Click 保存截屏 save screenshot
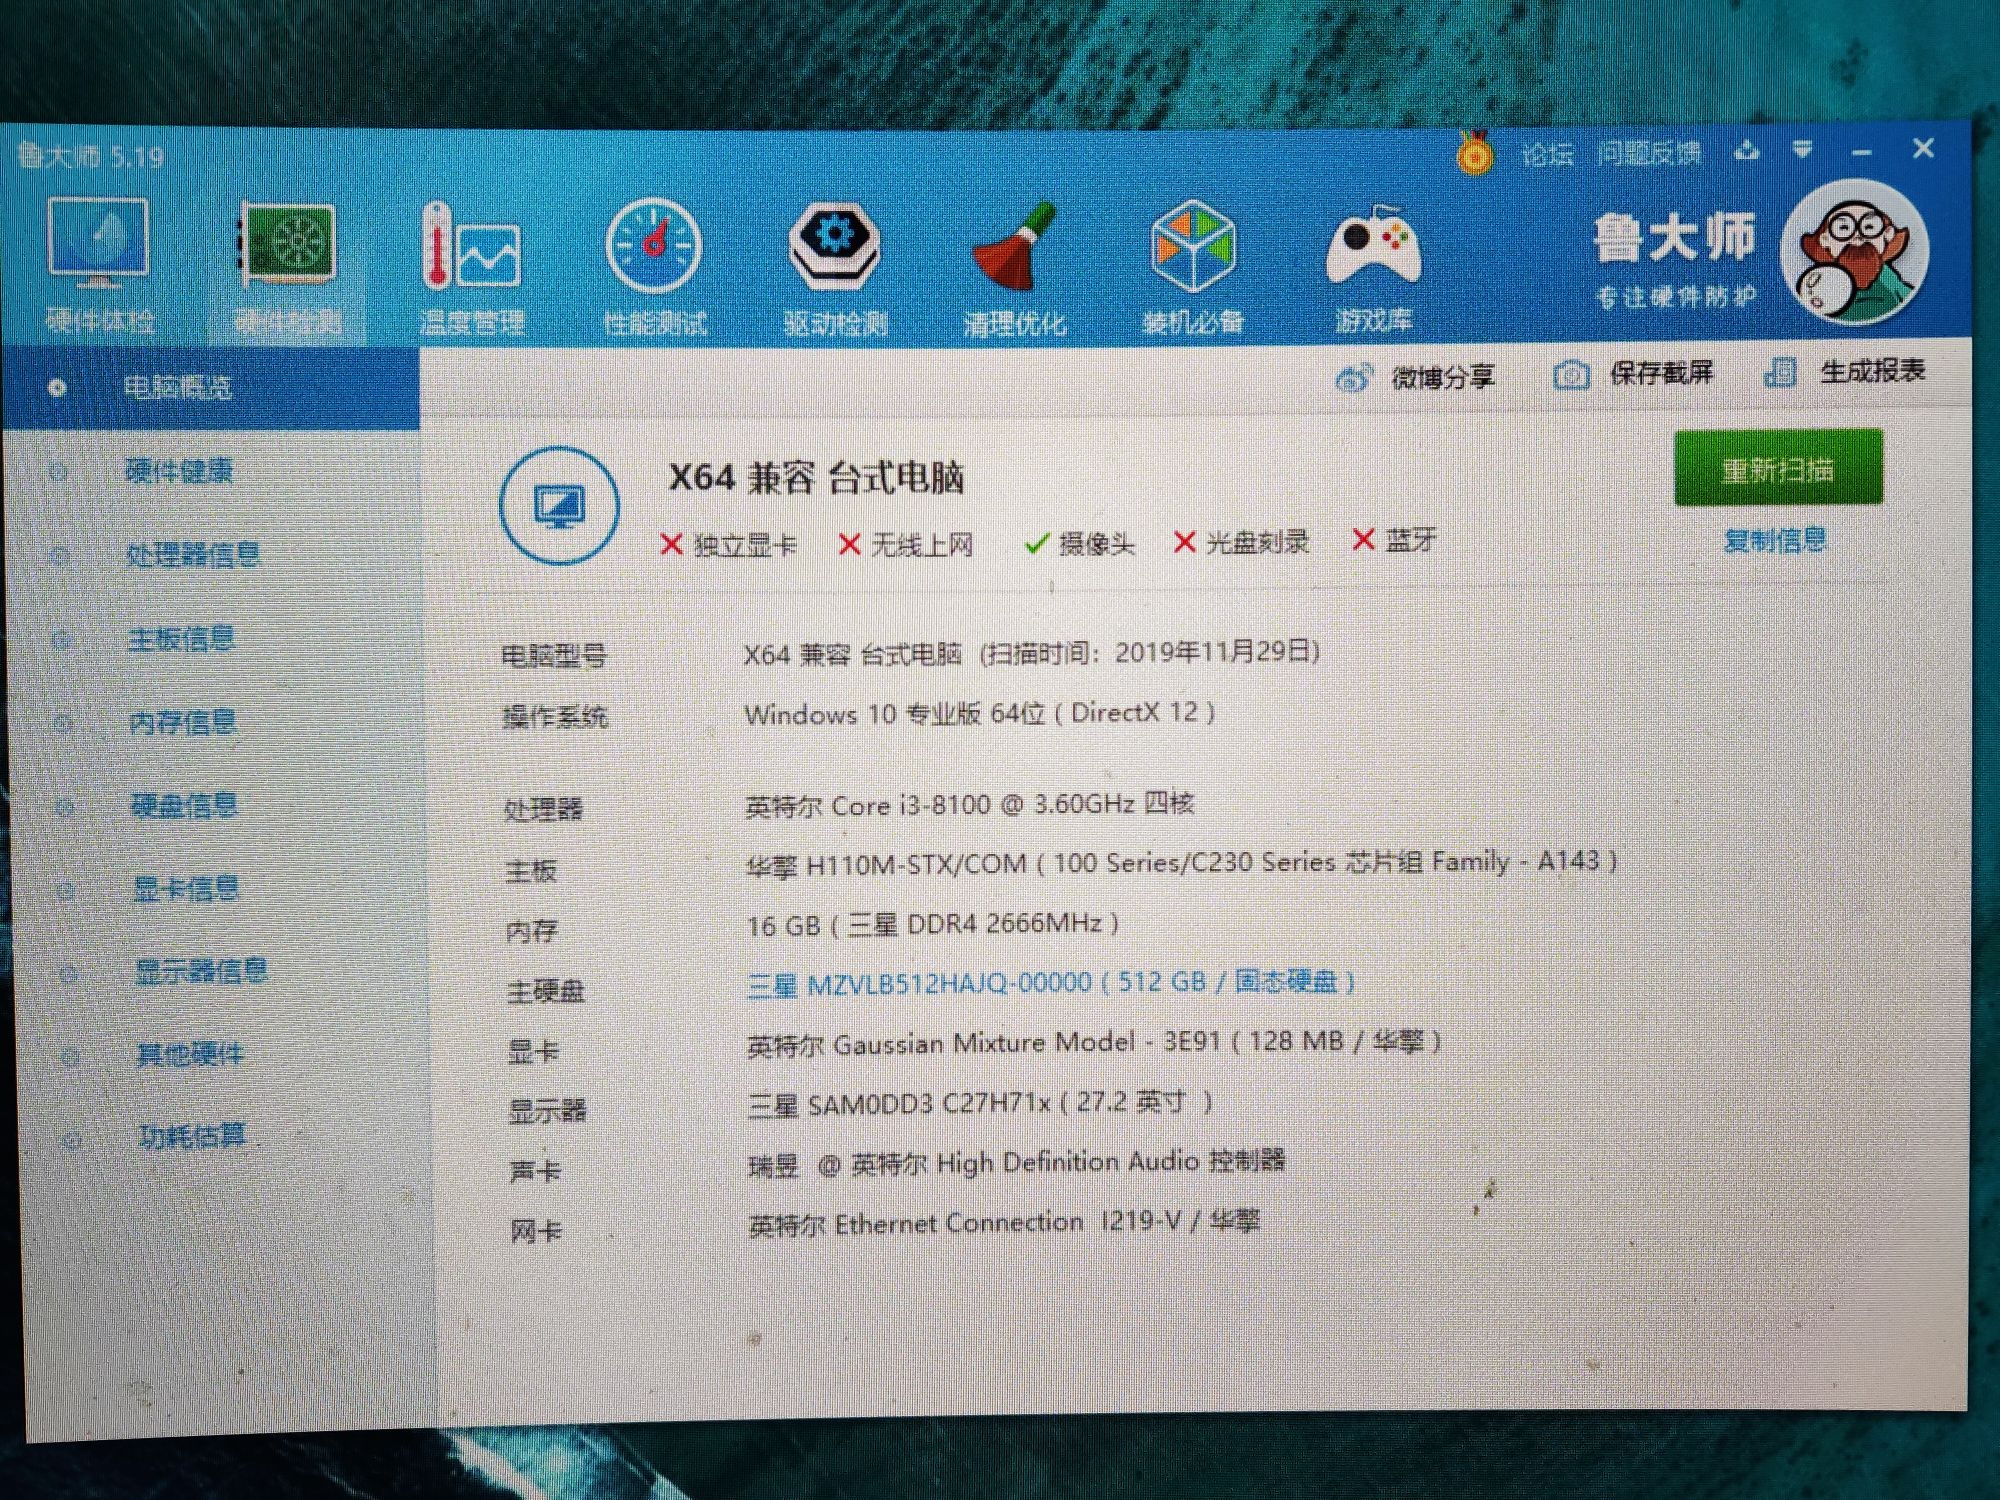Viewport: 2000px width, 1500px height. (1632, 374)
